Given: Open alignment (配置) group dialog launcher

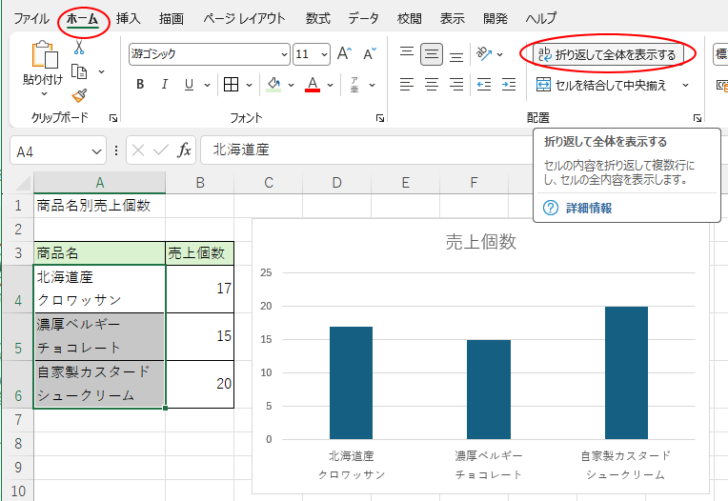Looking at the screenshot, I should pos(697,118).
